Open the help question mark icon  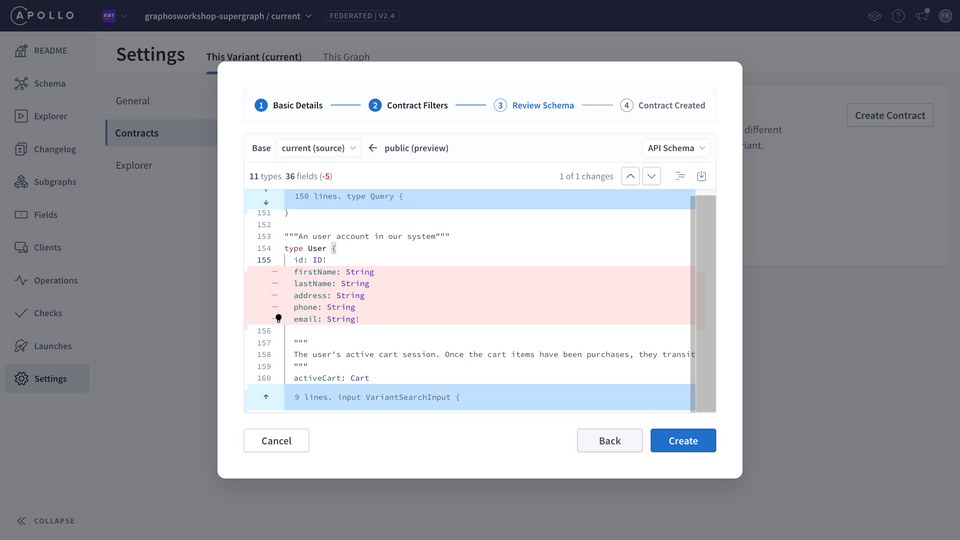898,16
